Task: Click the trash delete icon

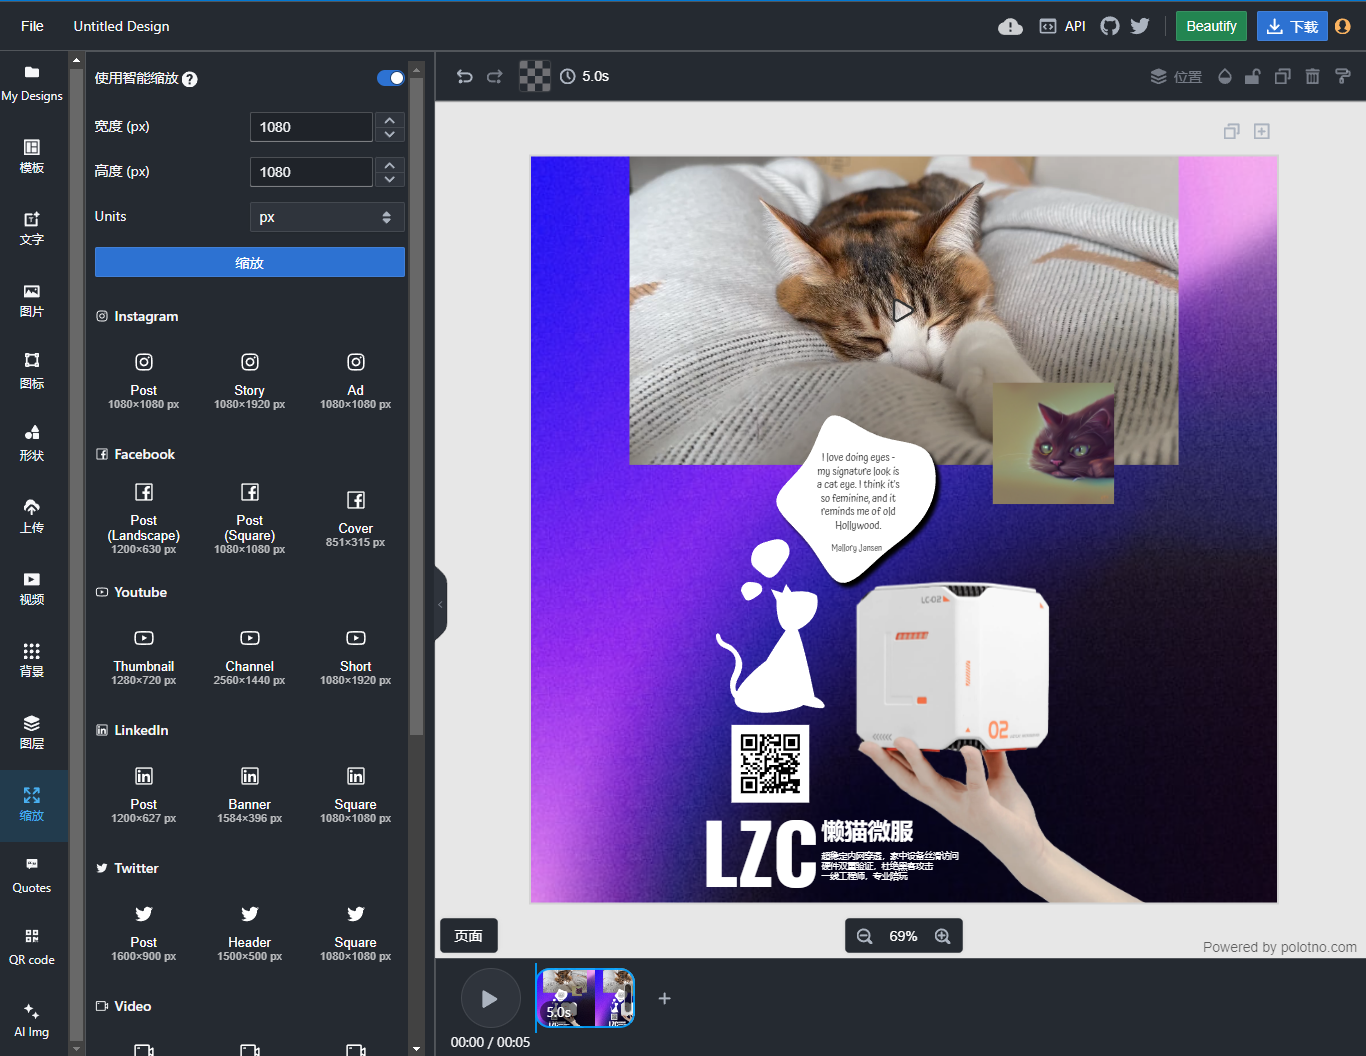Action: (x=1313, y=76)
